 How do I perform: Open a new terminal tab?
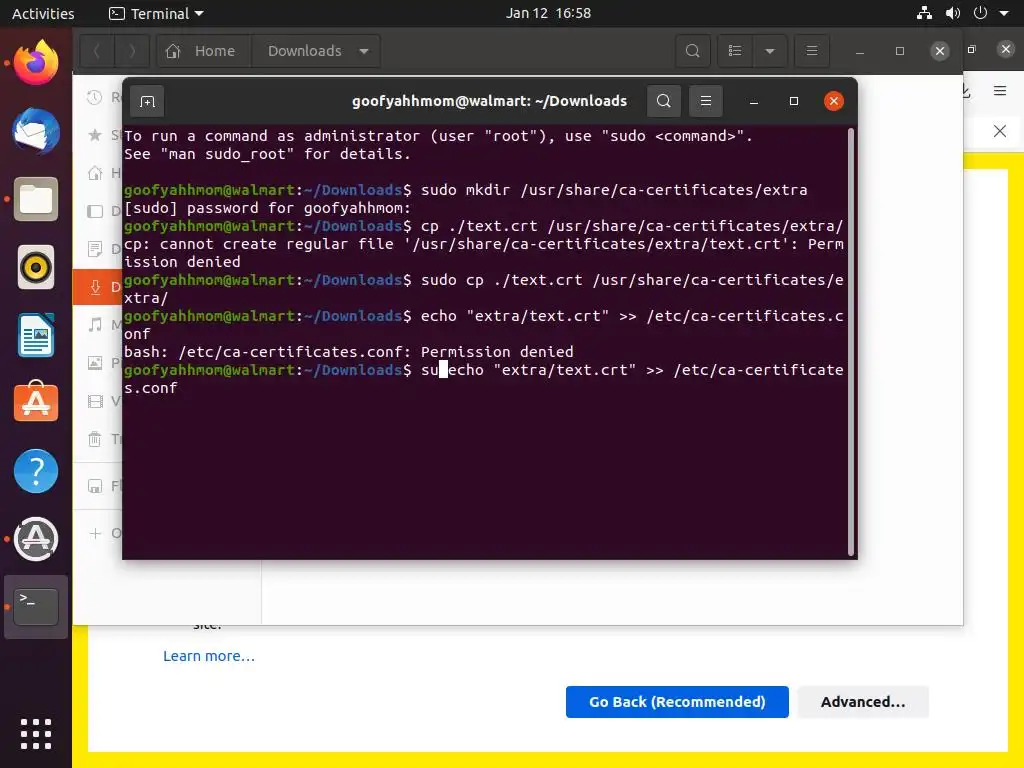coord(147,101)
